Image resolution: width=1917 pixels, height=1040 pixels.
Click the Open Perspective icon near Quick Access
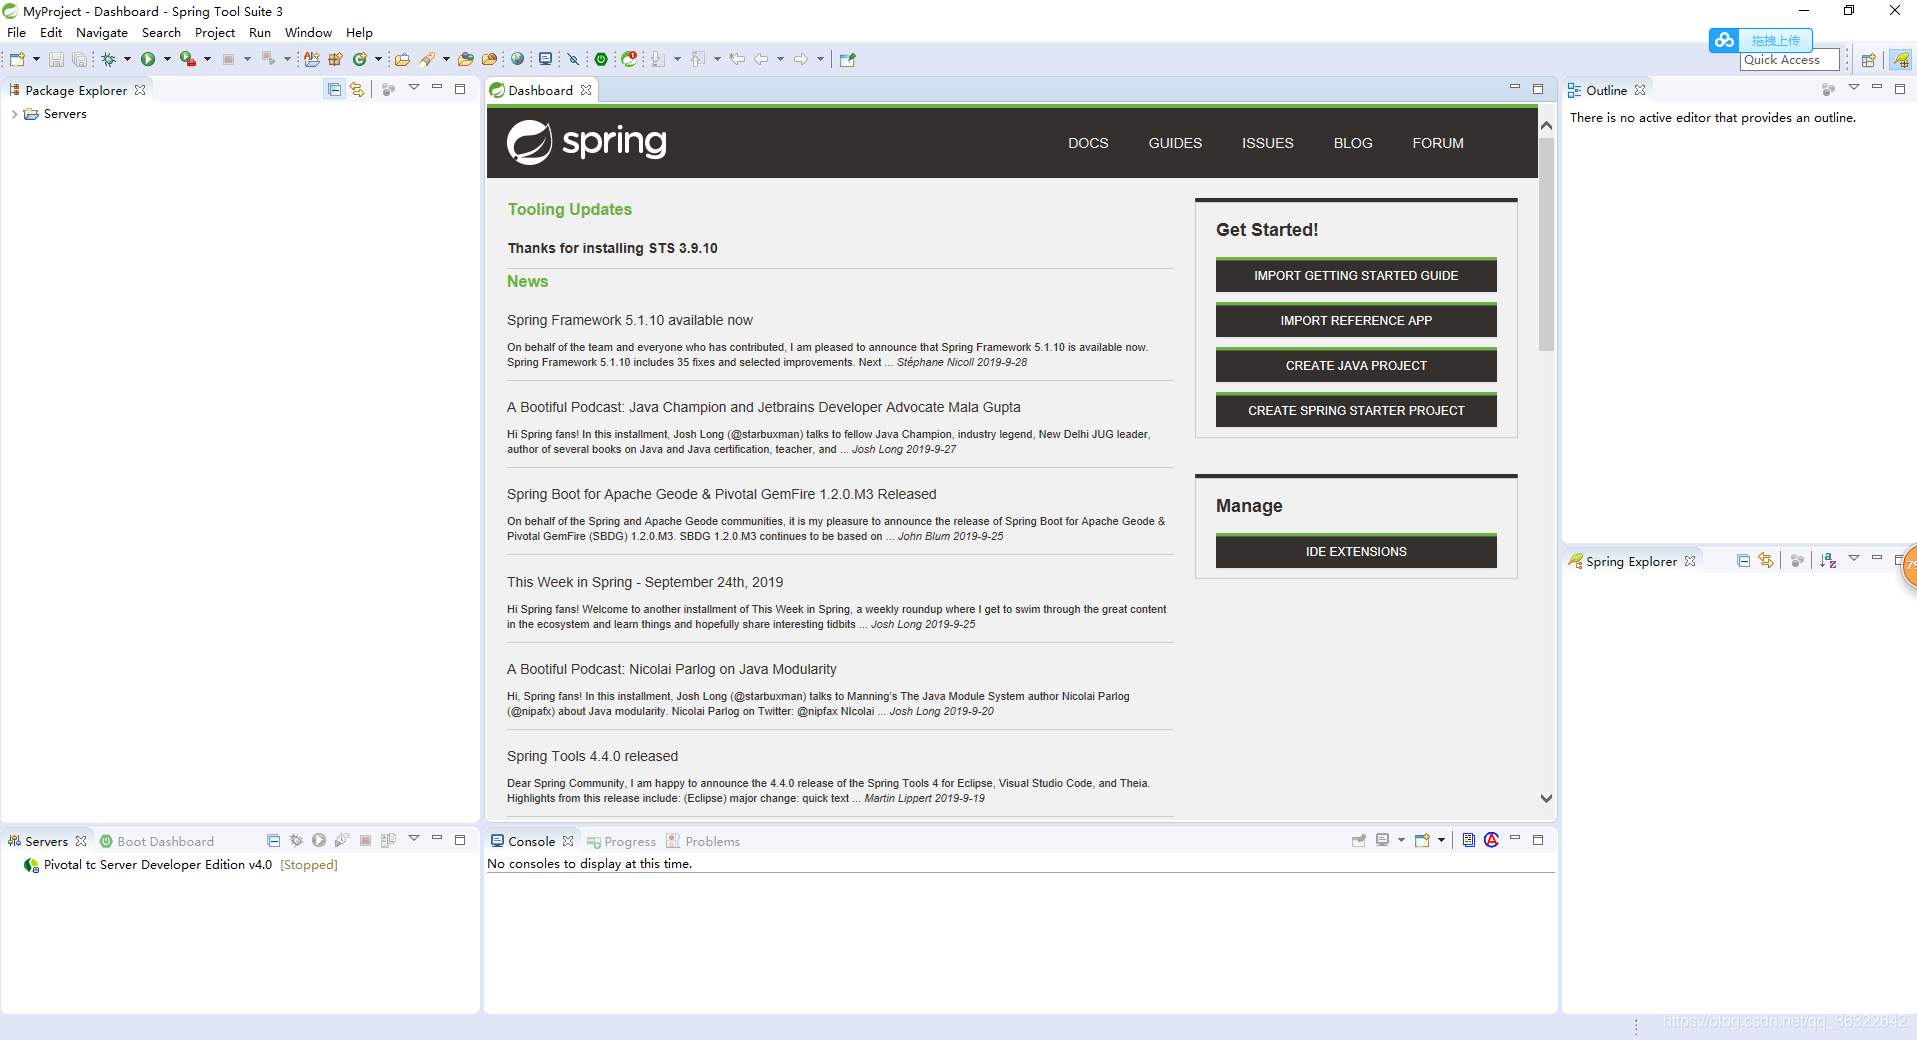(x=1868, y=60)
